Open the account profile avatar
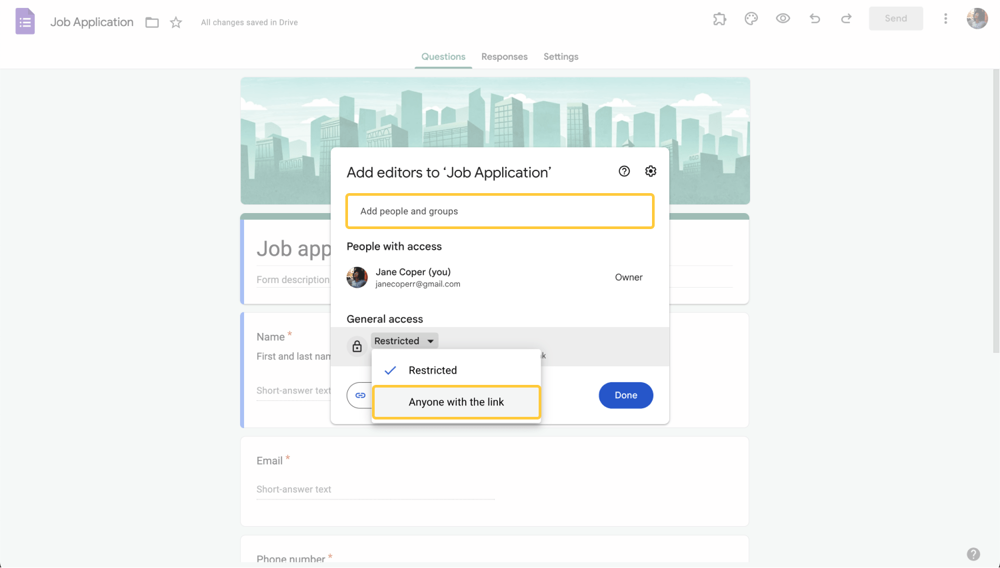 [977, 19]
